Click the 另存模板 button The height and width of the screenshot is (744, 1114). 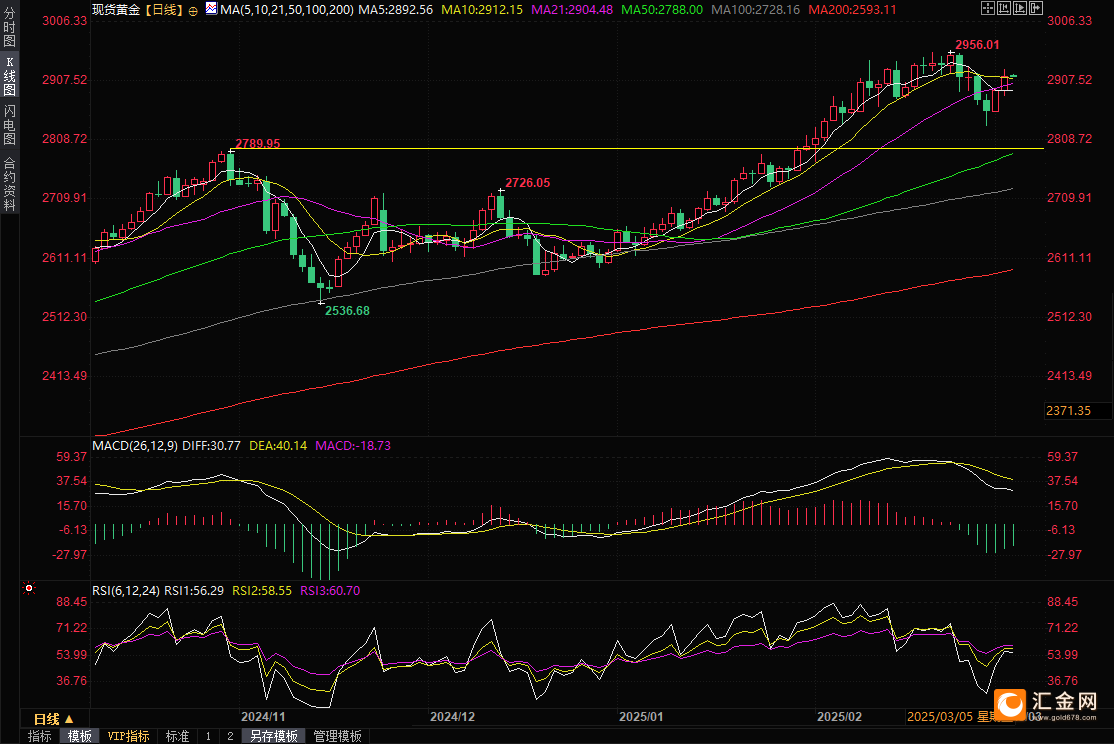coord(274,736)
